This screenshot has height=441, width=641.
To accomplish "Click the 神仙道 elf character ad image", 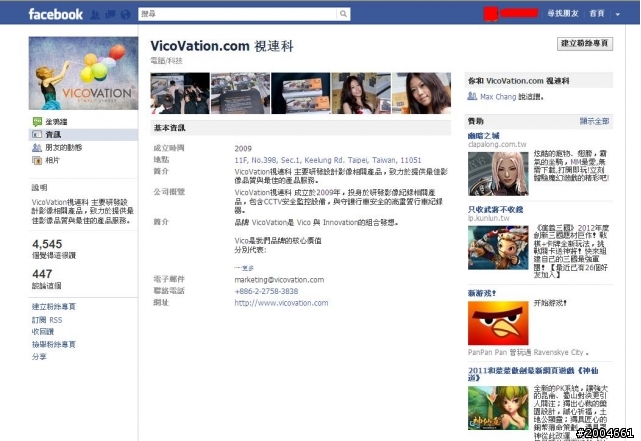I will (x=498, y=408).
